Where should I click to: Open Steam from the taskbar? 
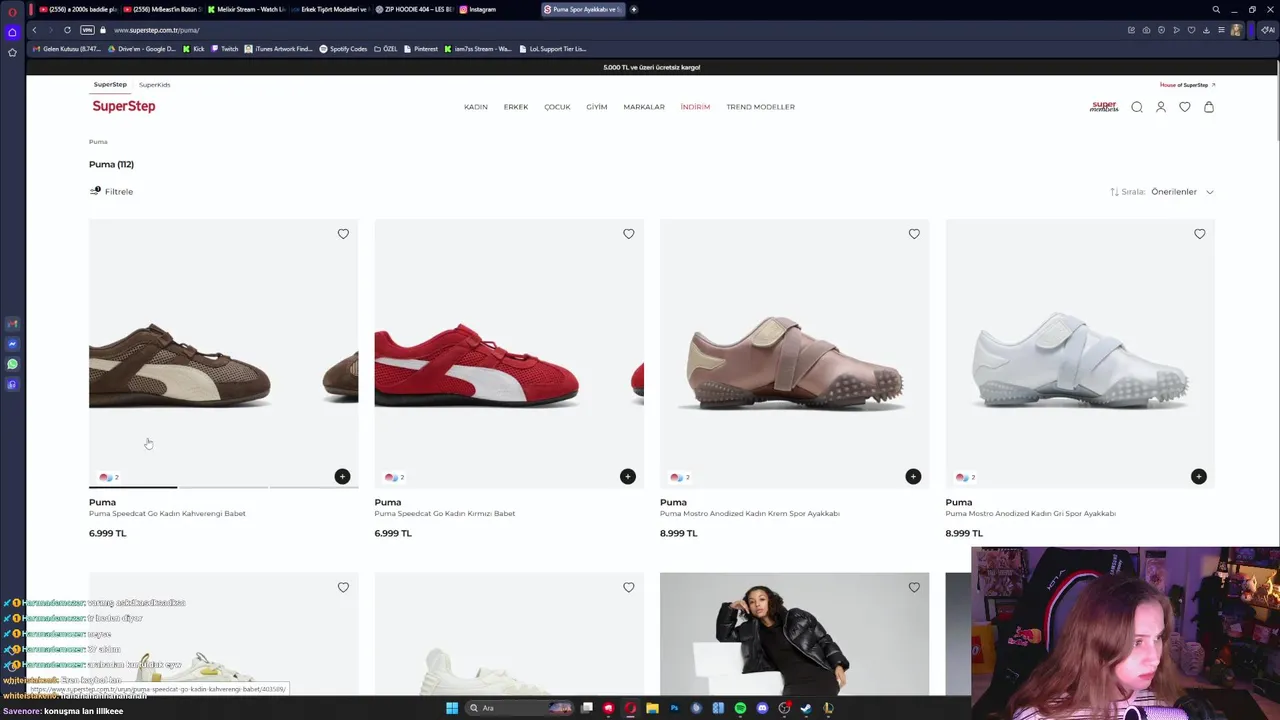coord(806,708)
